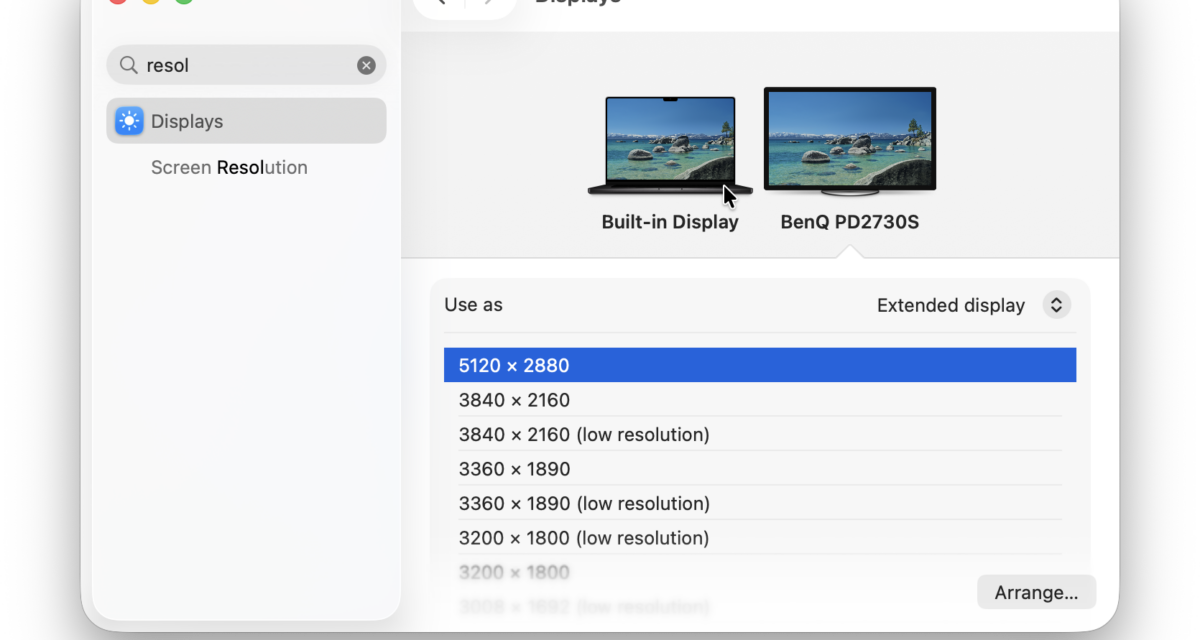Click the magnifying glass search icon
Image resolution: width=1200 pixels, height=640 pixels.
[x=129, y=65]
